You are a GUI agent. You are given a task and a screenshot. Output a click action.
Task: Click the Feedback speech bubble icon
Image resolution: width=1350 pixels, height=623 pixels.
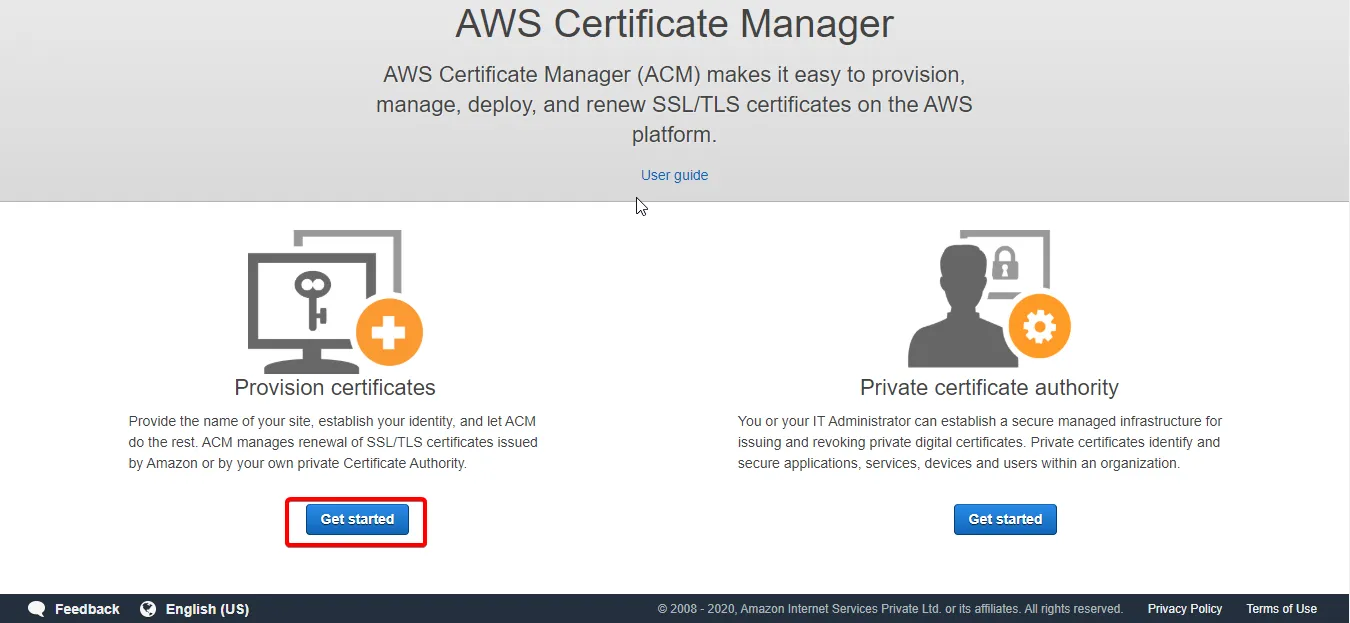(x=36, y=608)
